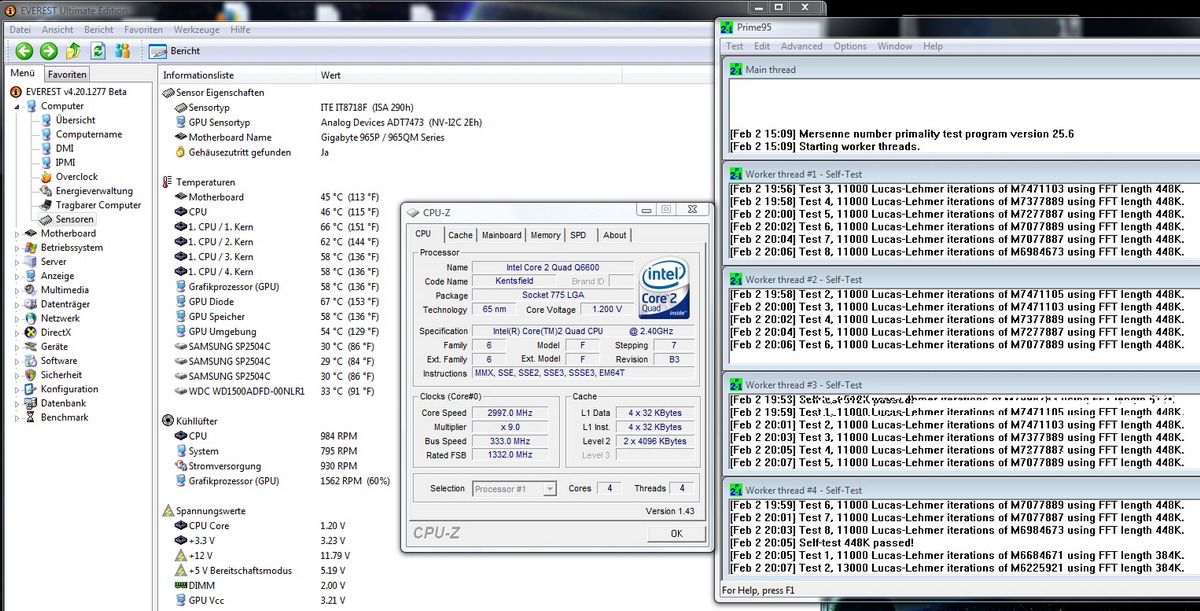This screenshot has width=1200, height=611.
Task: Click the Wert column header
Action: 331,75
